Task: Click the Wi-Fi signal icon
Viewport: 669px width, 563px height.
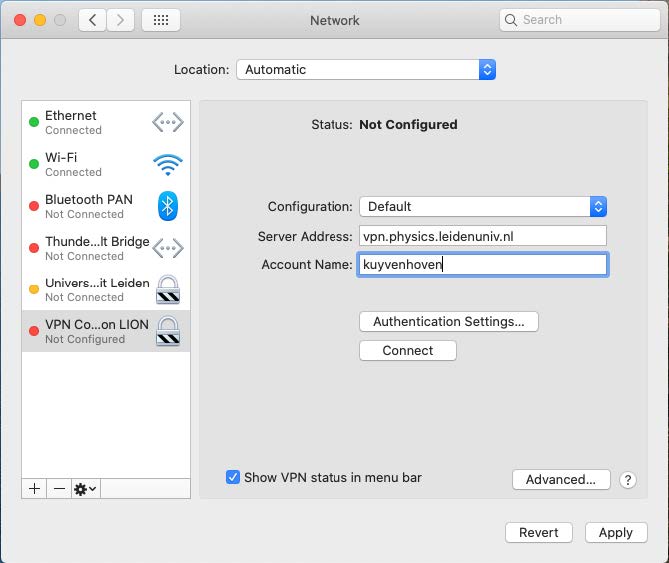Action: [x=168, y=164]
